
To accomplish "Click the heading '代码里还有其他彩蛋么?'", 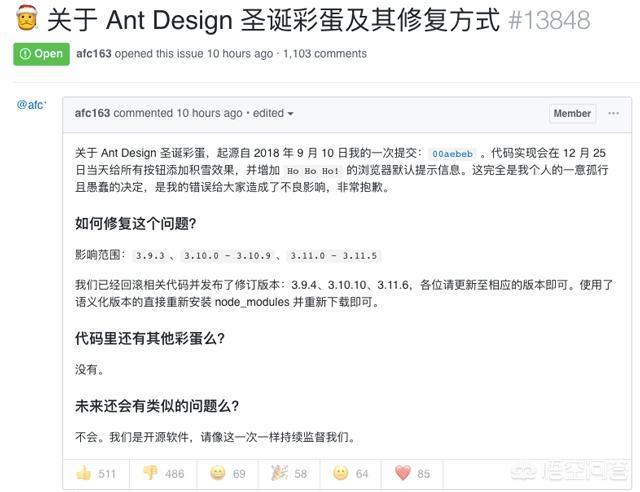I will coord(150,338).
